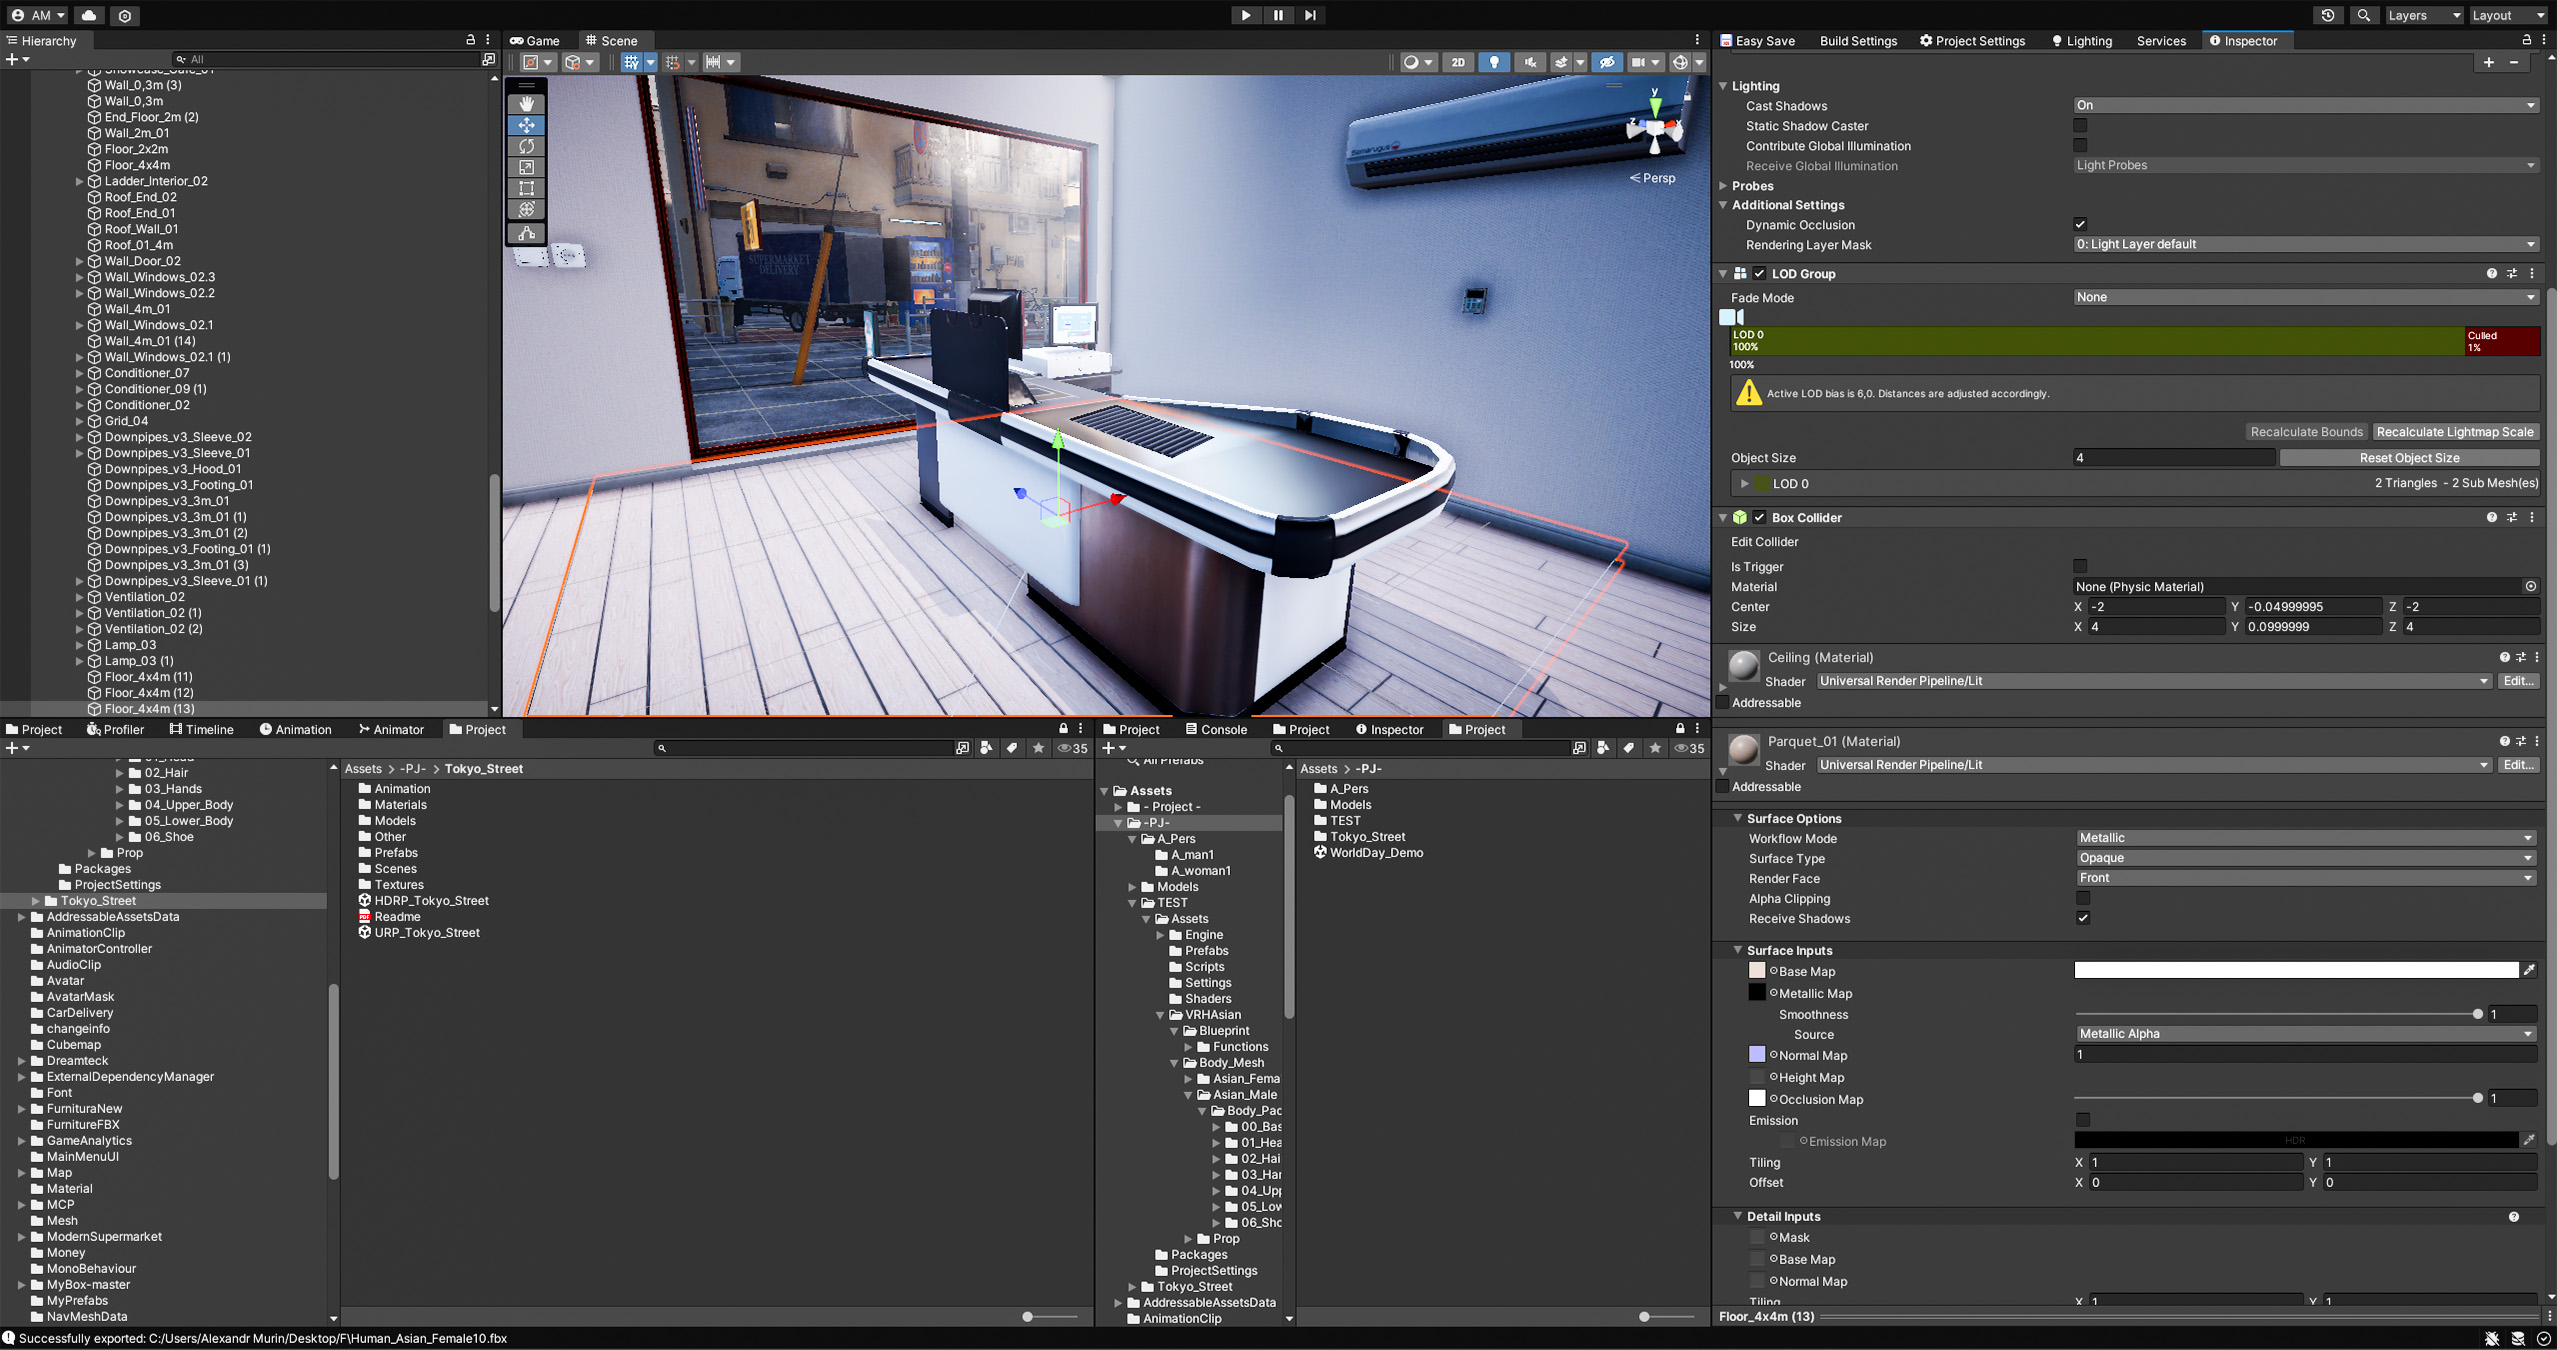Toggle tool handle pivot position icon
Viewport: 2557px width, 1350px height.
pyautogui.click(x=538, y=62)
